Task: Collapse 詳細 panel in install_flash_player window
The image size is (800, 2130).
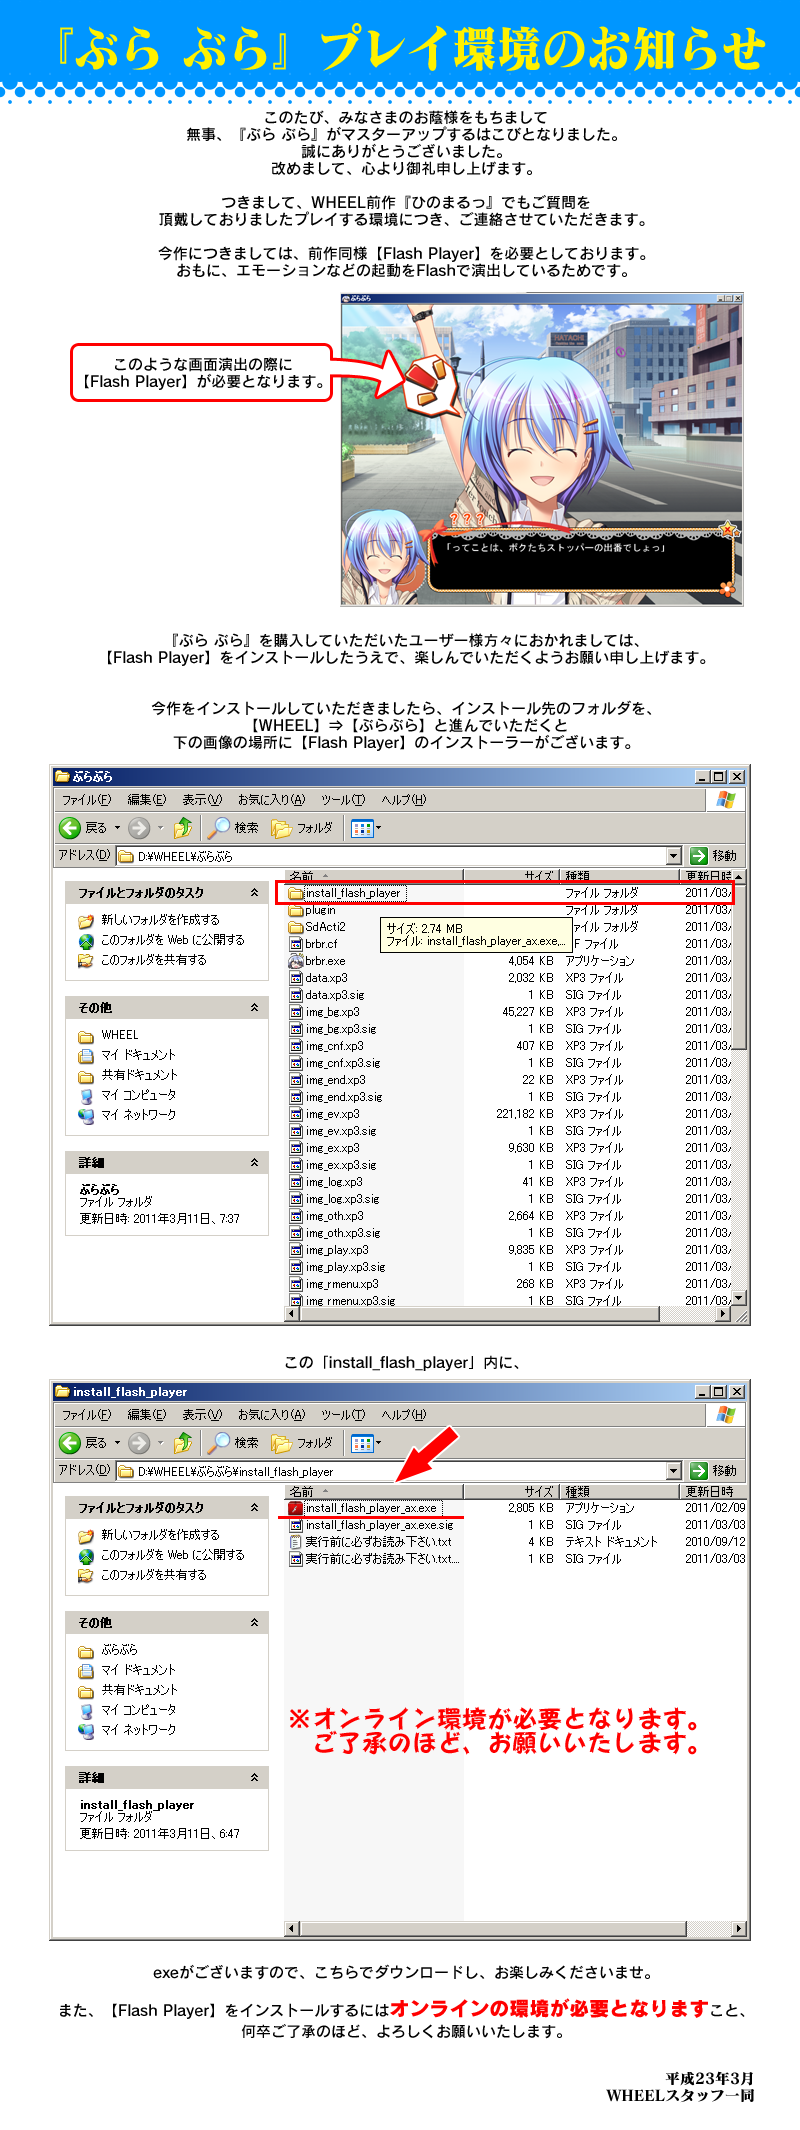Action: click(254, 1777)
